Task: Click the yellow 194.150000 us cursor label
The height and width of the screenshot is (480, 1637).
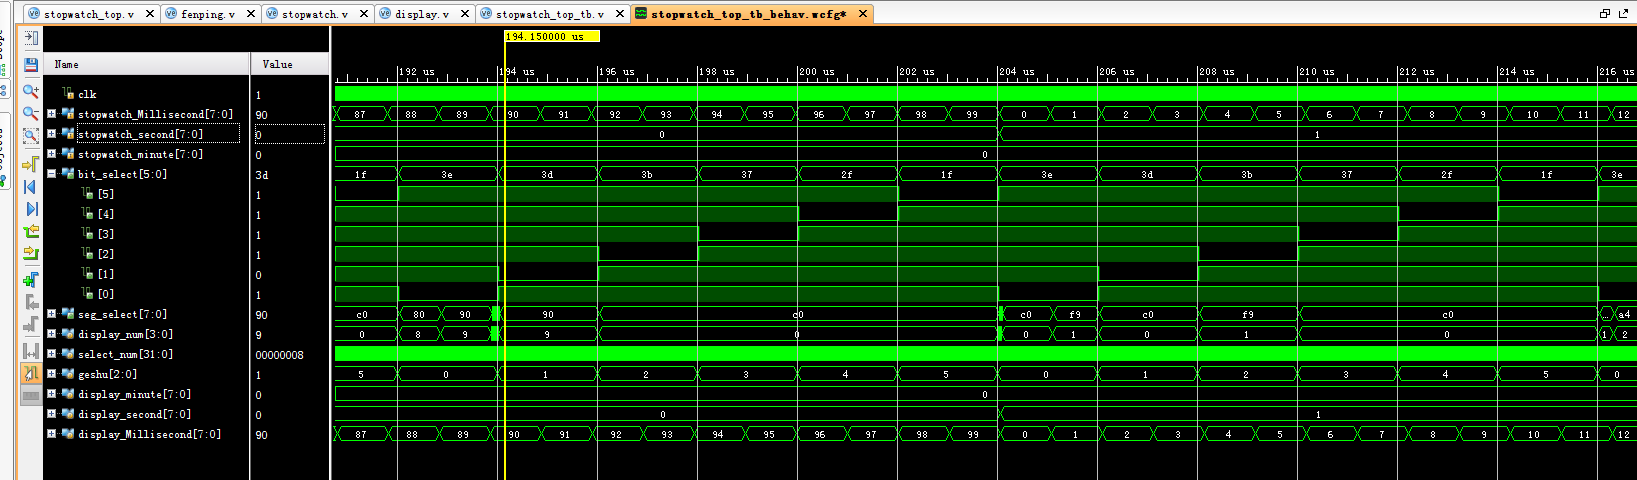Action: click(x=552, y=37)
